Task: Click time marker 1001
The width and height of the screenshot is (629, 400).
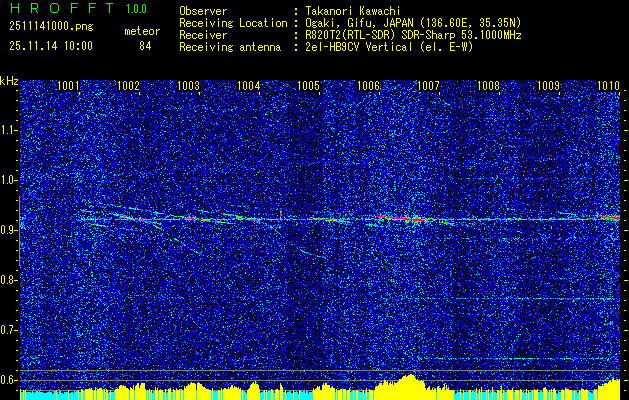Action: click(69, 85)
